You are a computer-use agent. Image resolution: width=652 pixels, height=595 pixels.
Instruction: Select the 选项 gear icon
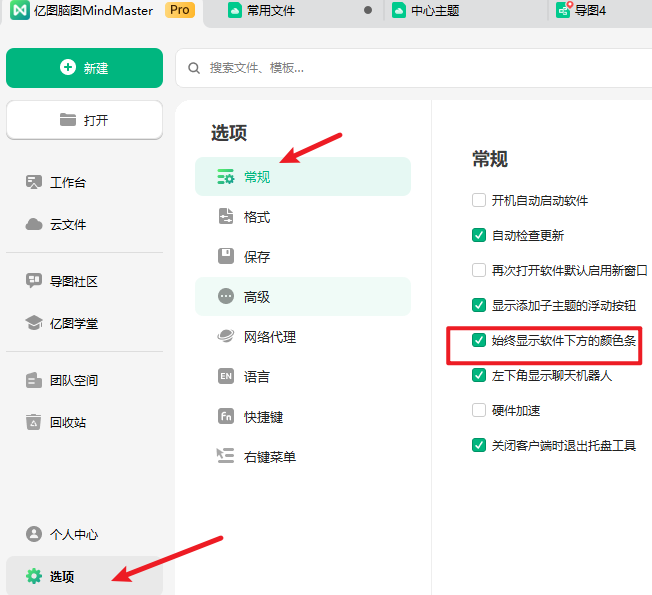(x=34, y=576)
